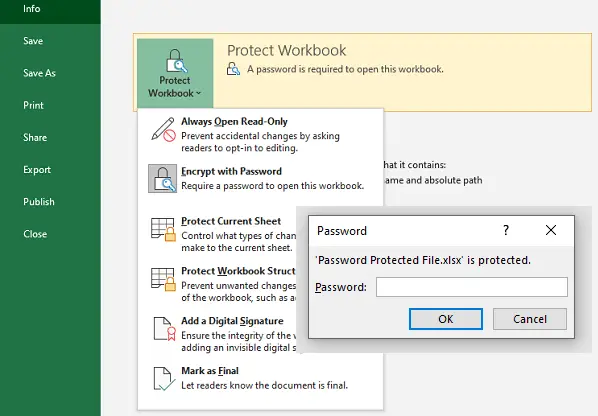The image size is (598, 416).
Task: Open the Print page
Action: (x=34, y=105)
